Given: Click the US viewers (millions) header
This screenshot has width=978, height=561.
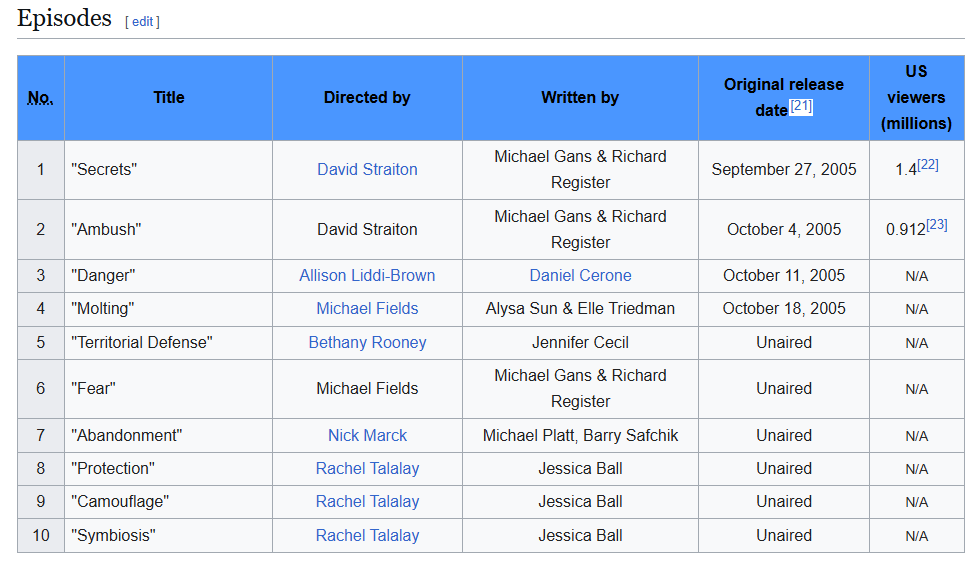Looking at the screenshot, I should pyautogui.click(x=916, y=97).
